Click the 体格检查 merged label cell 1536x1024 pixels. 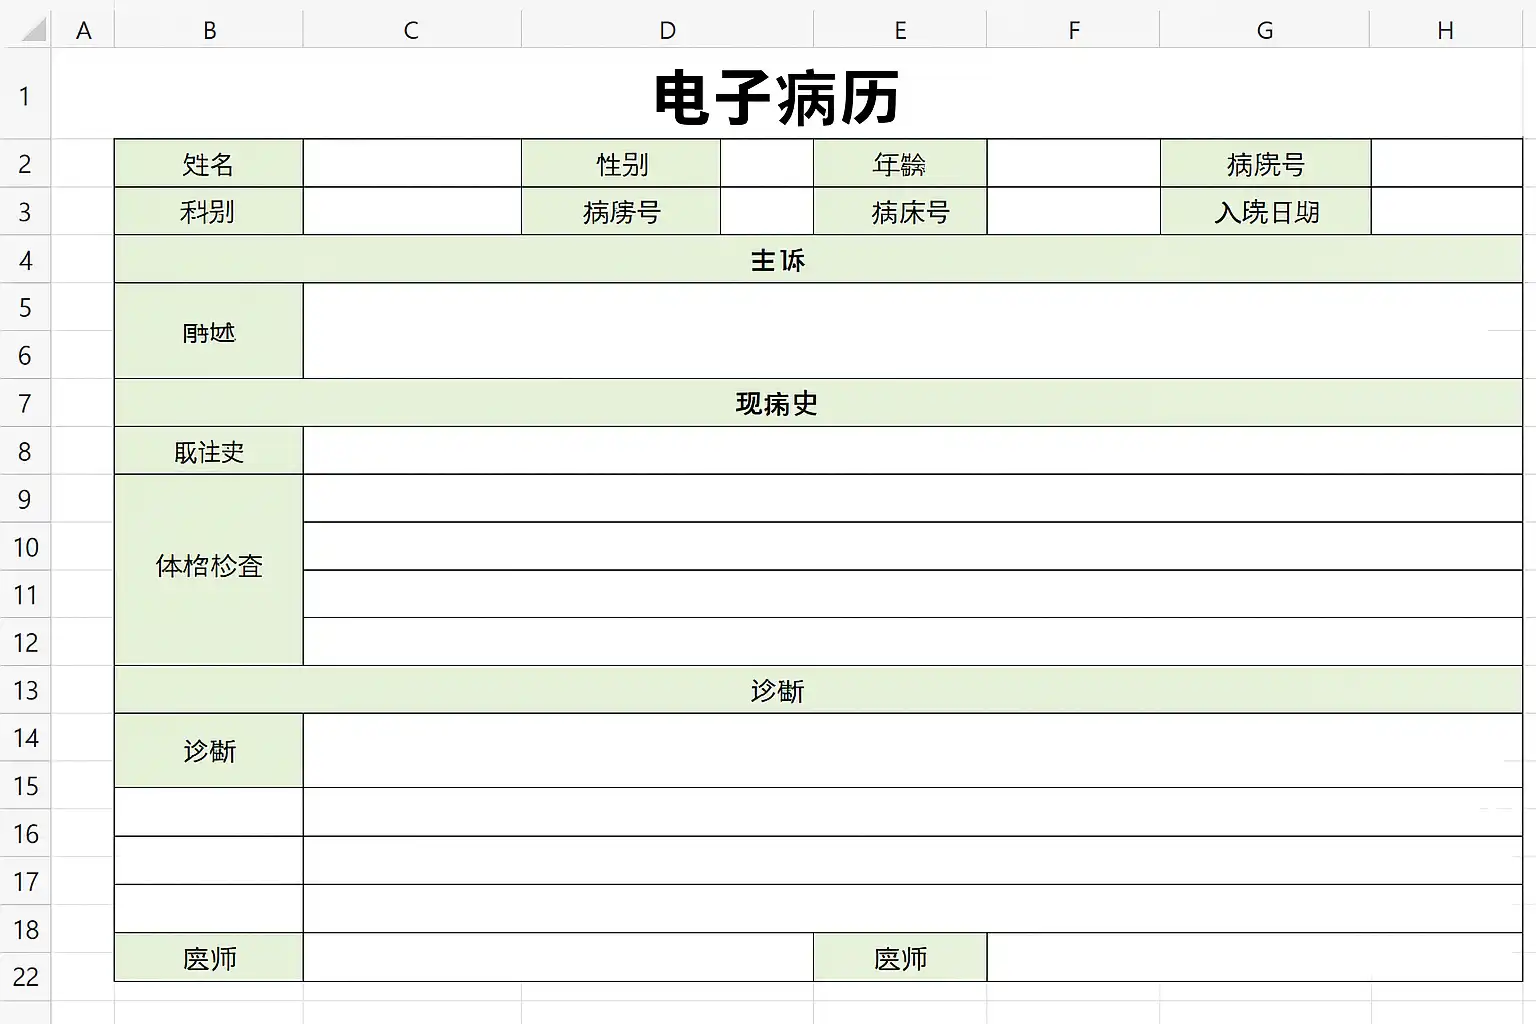(x=209, y=570)
